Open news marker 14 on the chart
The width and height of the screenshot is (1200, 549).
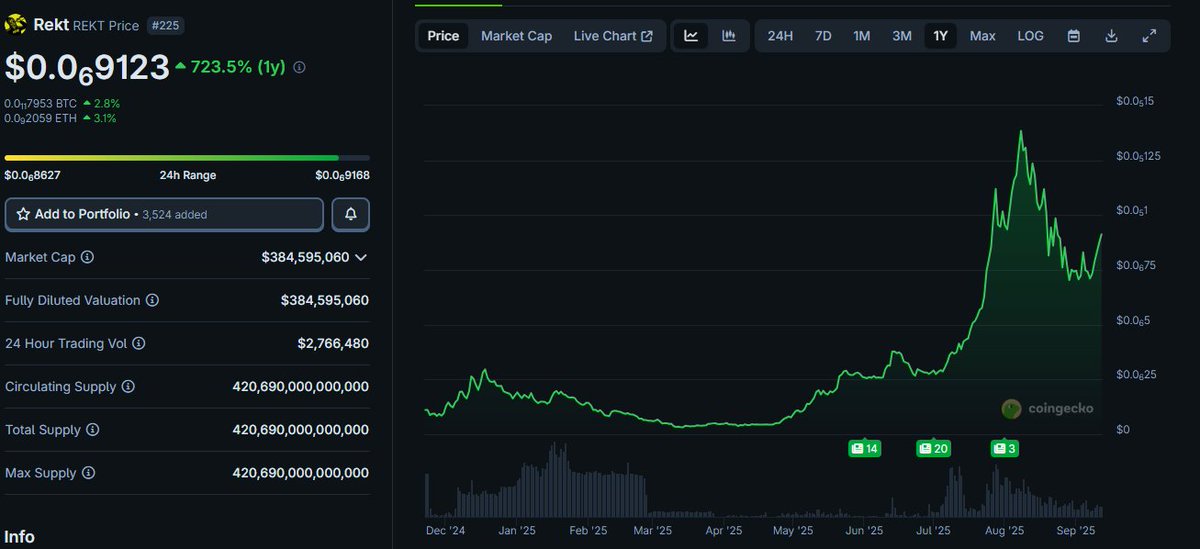tap(865, 448)
